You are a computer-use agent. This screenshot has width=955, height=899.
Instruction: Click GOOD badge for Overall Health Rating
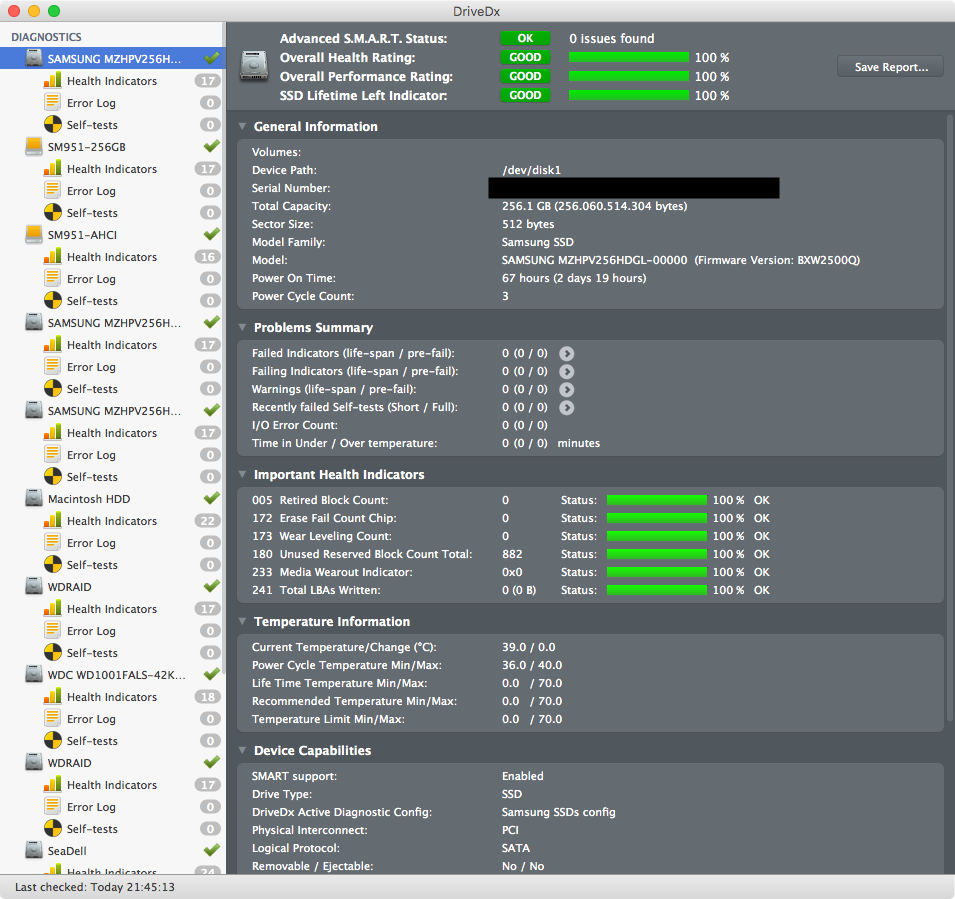coord(525,57)
